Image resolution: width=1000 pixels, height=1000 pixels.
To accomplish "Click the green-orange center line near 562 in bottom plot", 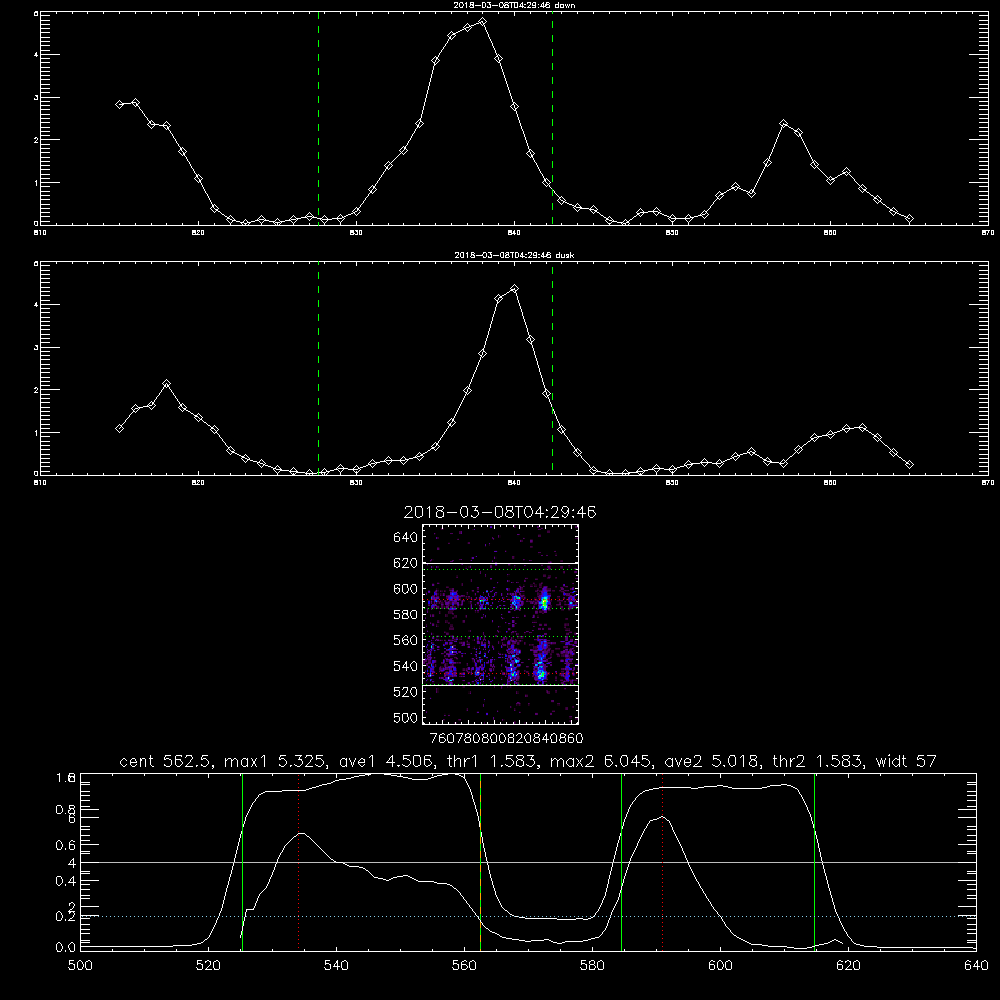I will pos(480,862).
